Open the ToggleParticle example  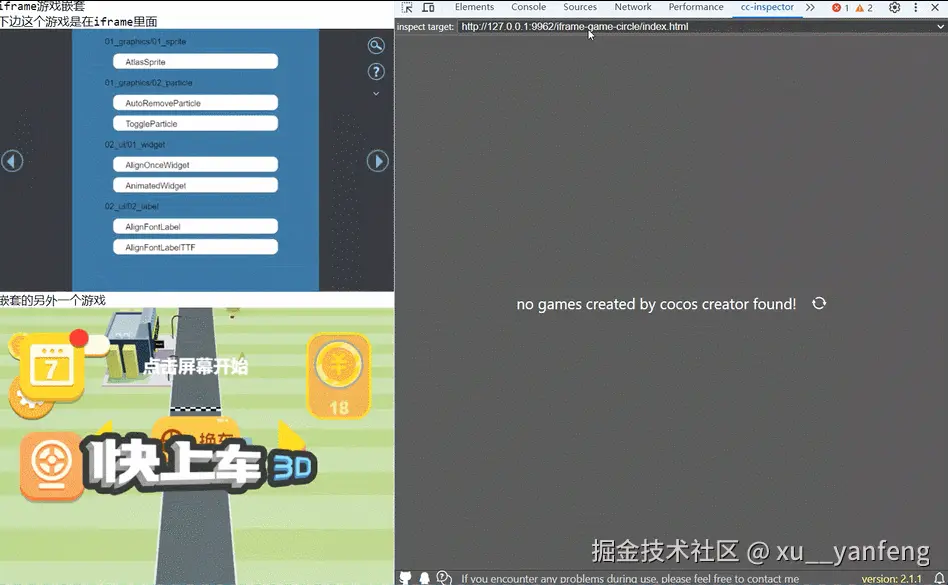pyautogui.click(x=195, y=123)
